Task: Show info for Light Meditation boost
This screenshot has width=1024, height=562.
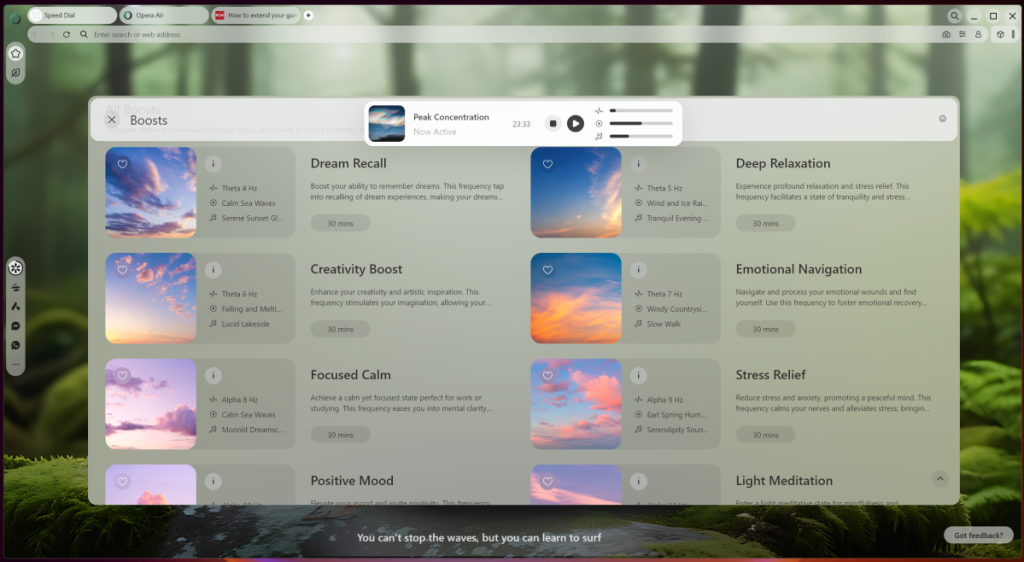Action: [x=638, y=481]
